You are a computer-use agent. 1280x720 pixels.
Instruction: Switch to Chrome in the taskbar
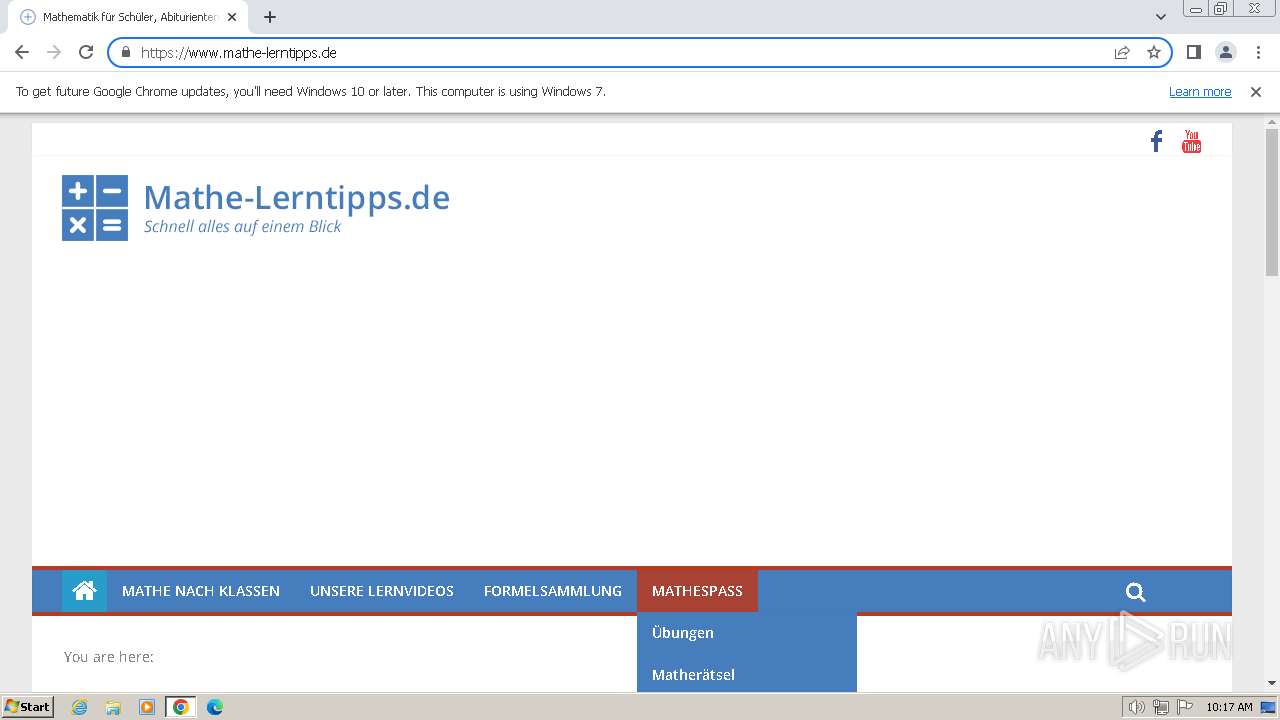click(181, 707)
